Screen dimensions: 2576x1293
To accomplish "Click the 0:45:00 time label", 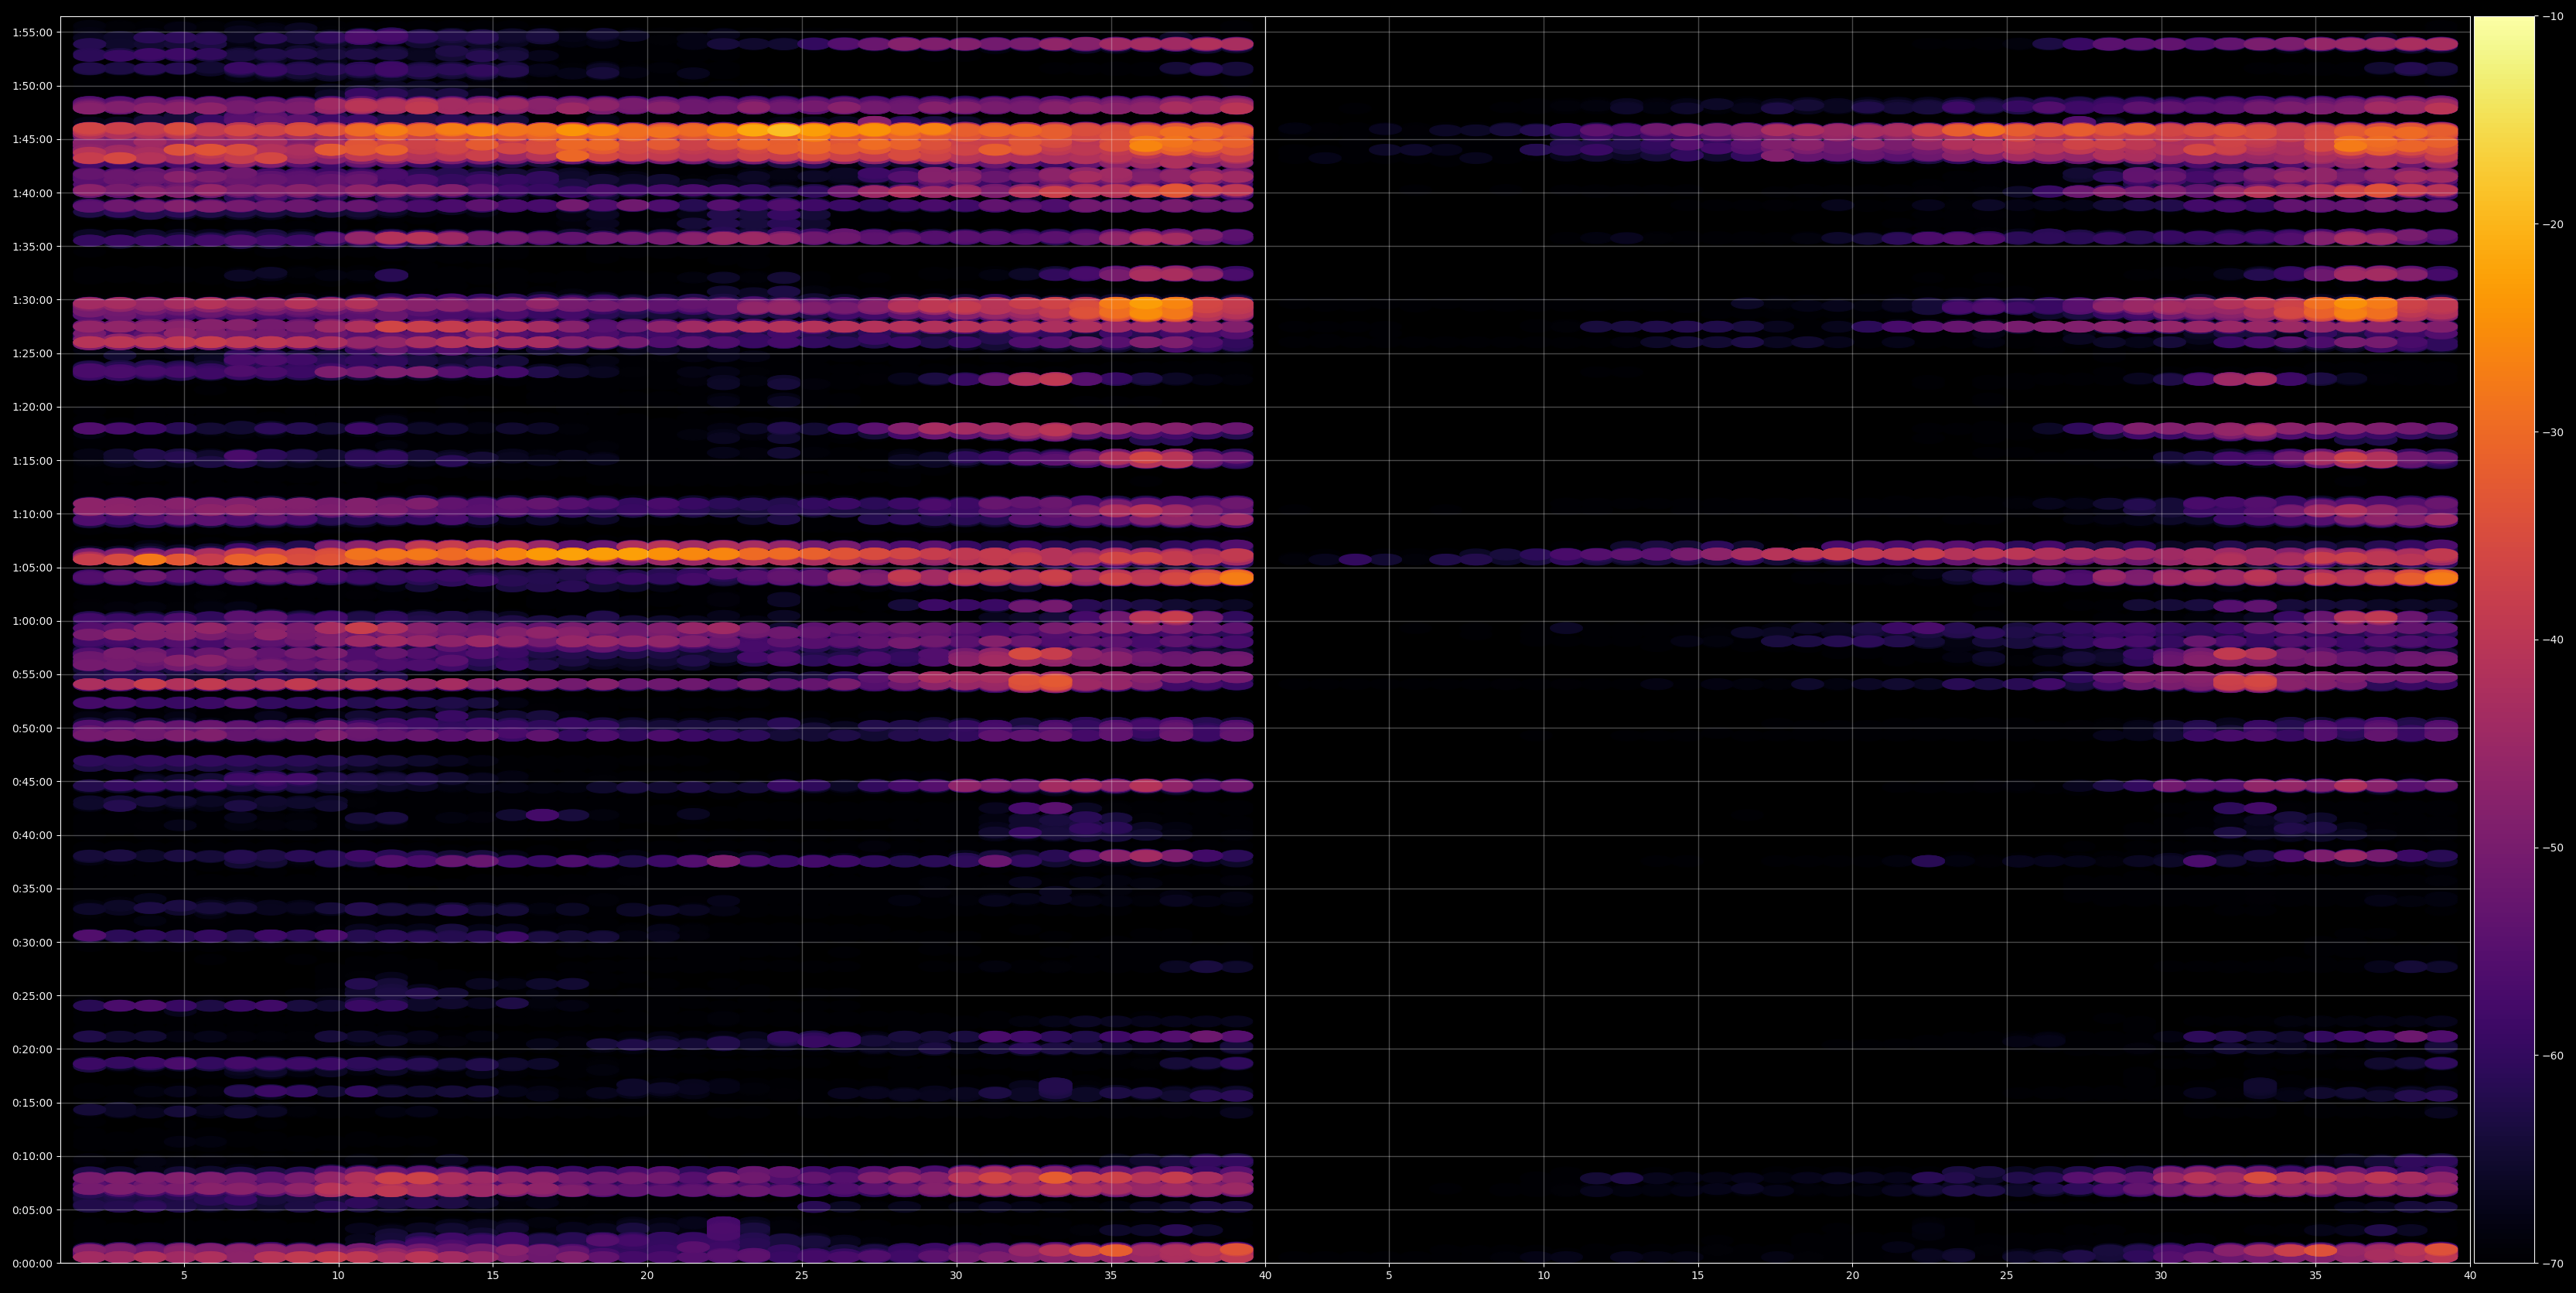I will [x=32, y=782].
